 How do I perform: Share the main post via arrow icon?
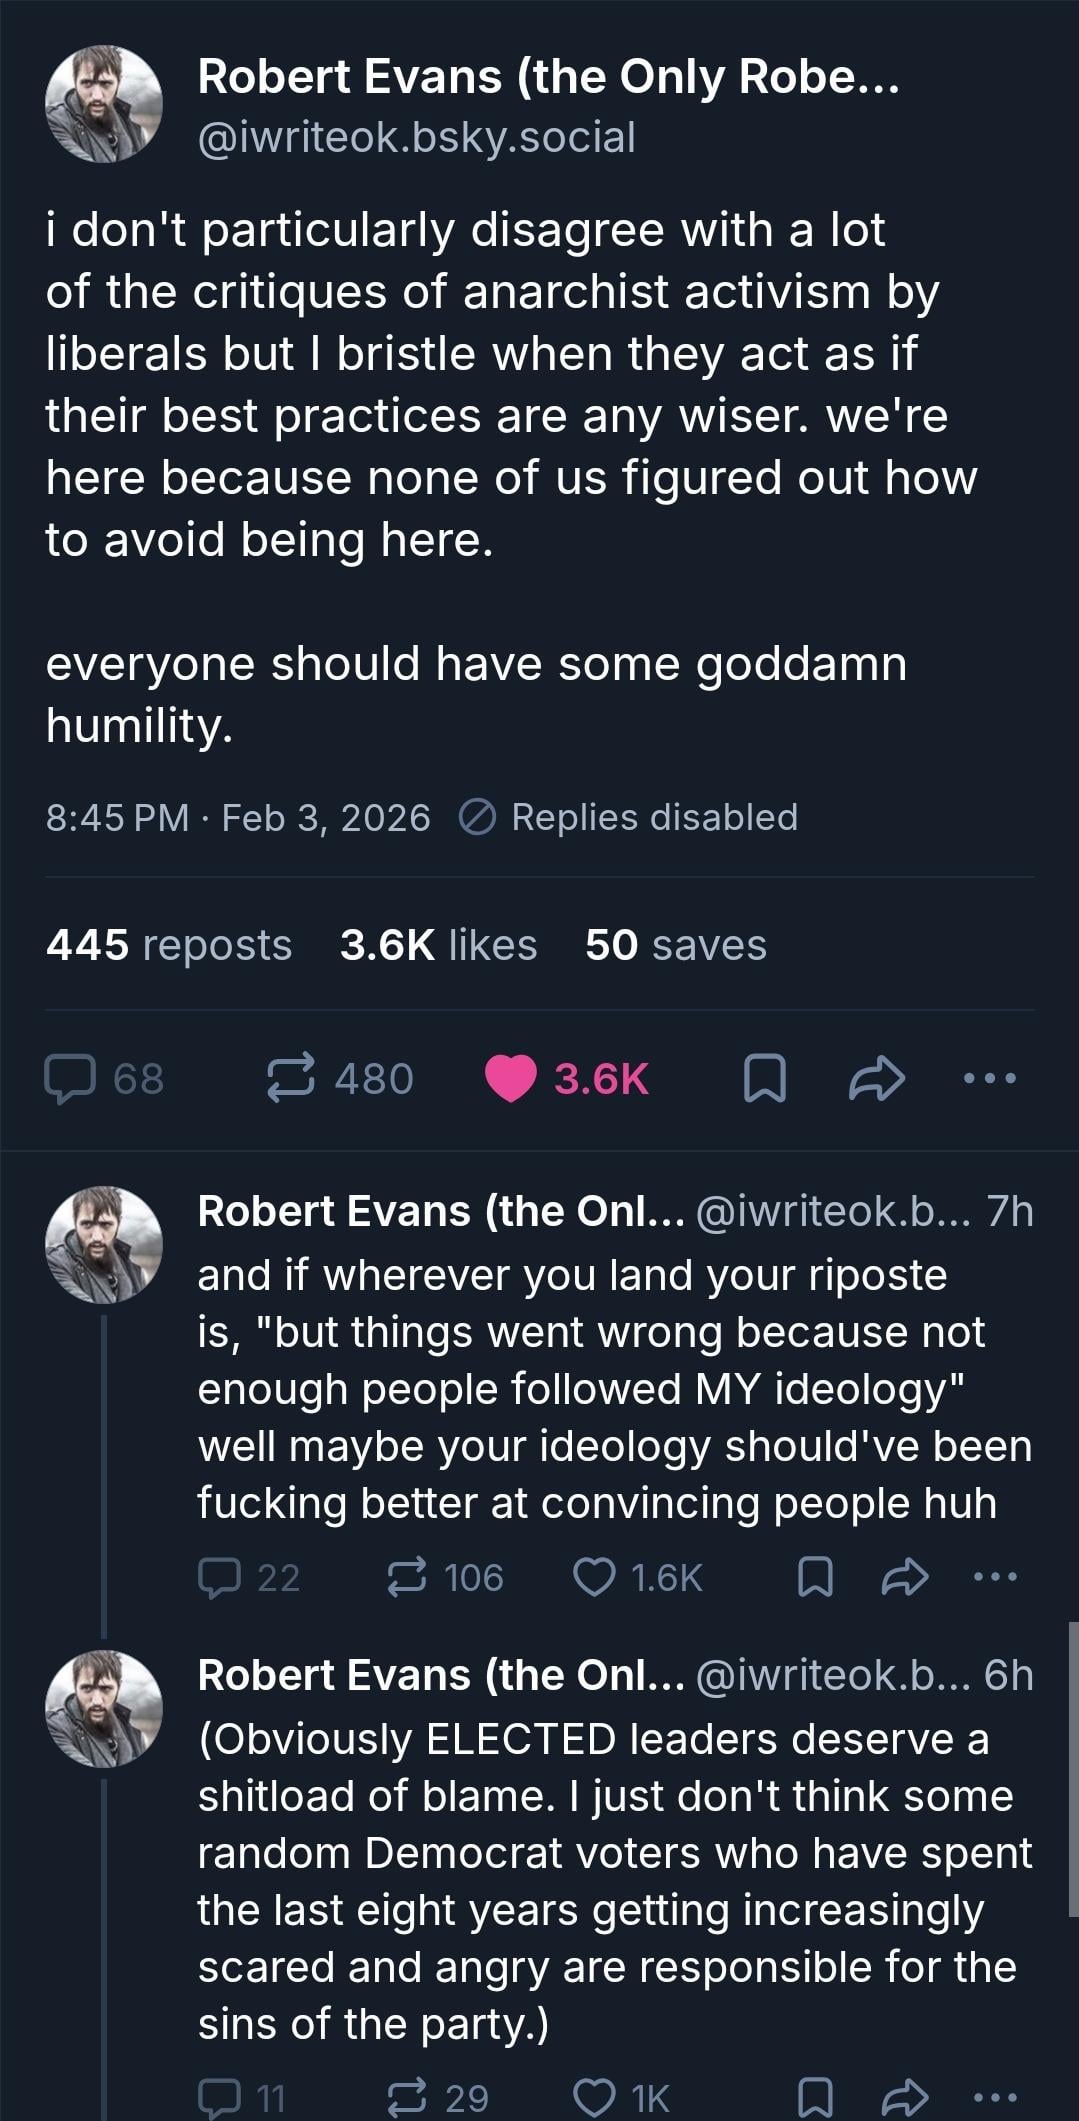[x=877, y=1079]
